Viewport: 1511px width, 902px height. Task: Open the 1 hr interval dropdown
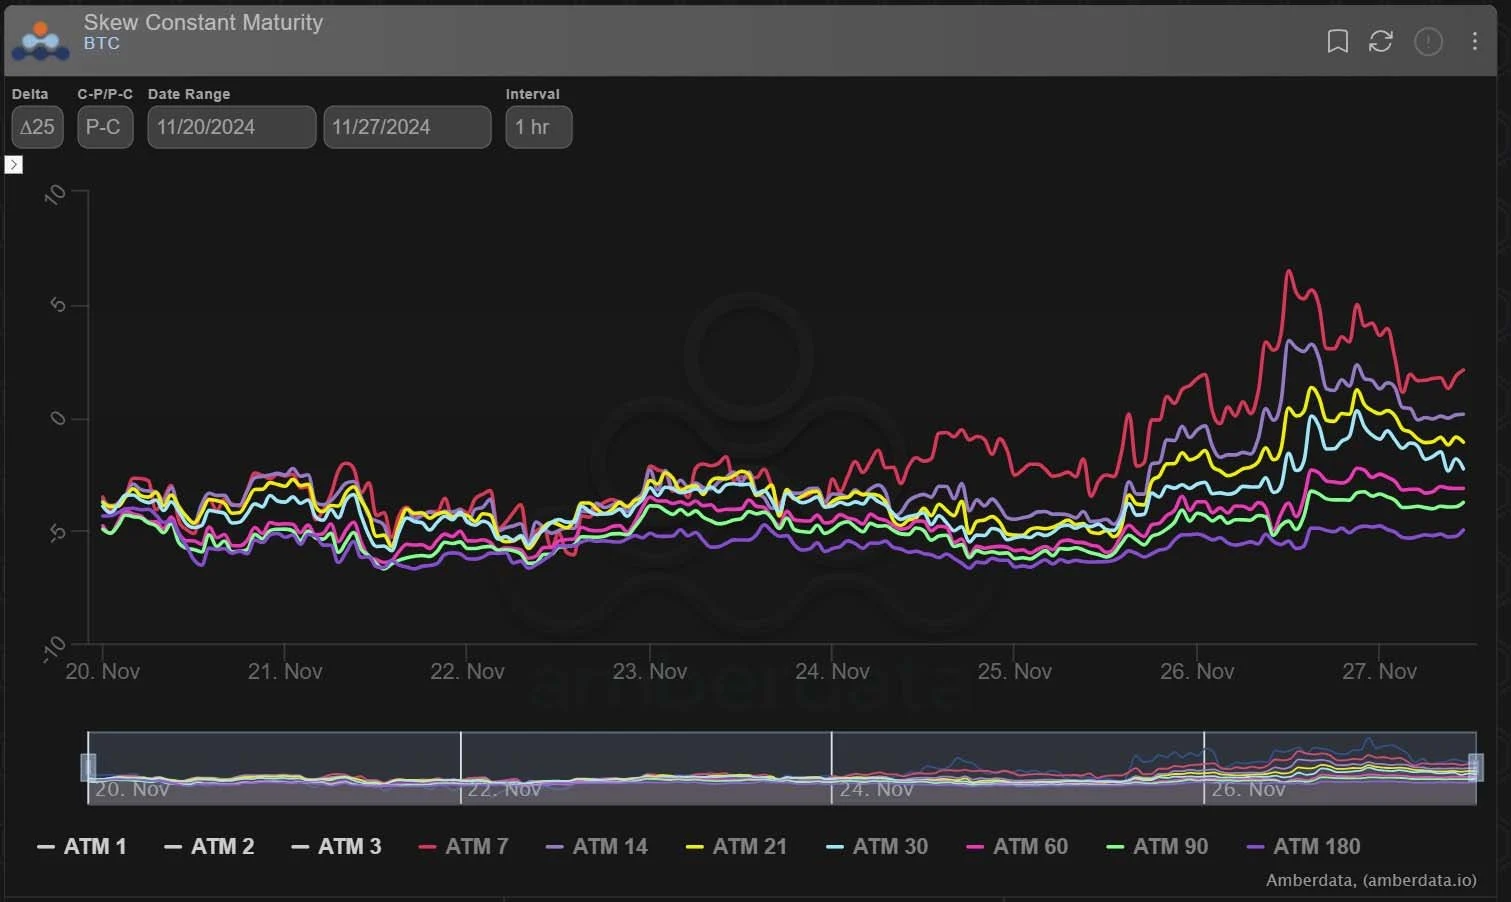[x=539, y=127]
